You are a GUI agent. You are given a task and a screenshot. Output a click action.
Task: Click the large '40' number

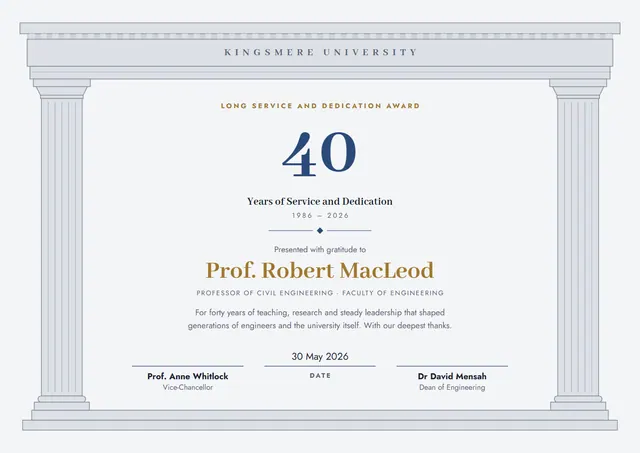pos(319,154)
